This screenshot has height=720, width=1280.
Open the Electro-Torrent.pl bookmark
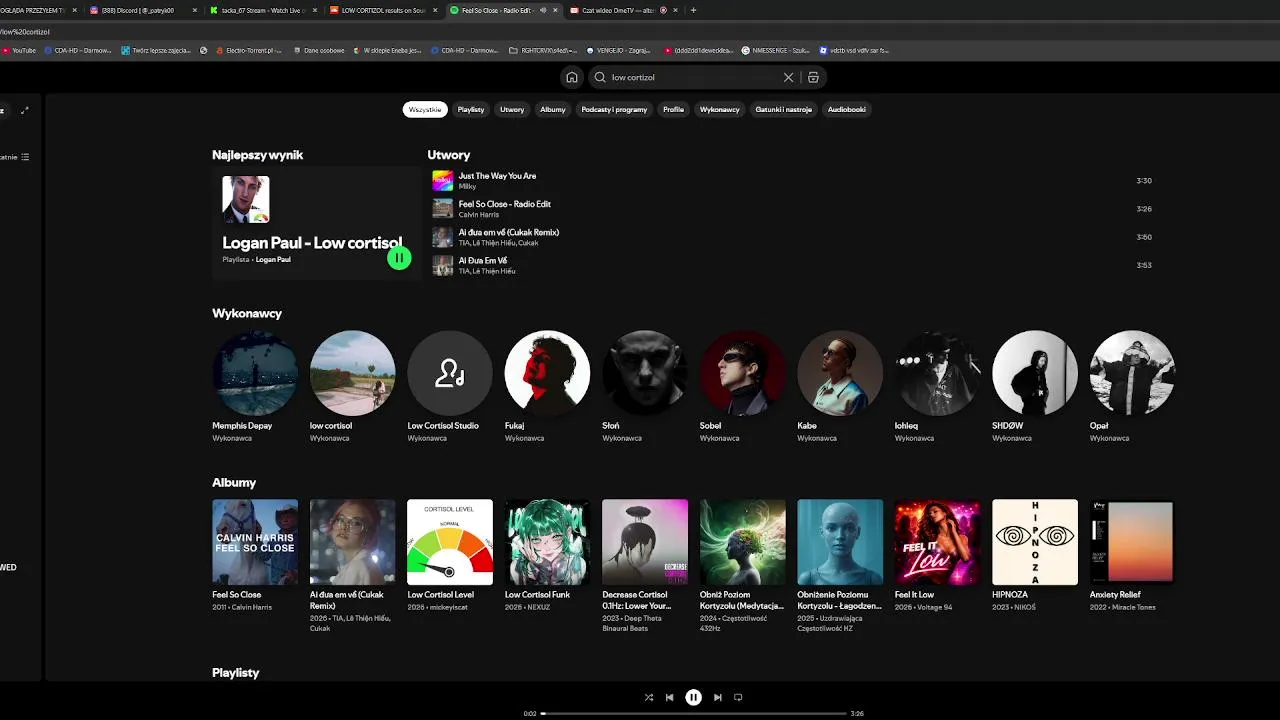point(249,50)
